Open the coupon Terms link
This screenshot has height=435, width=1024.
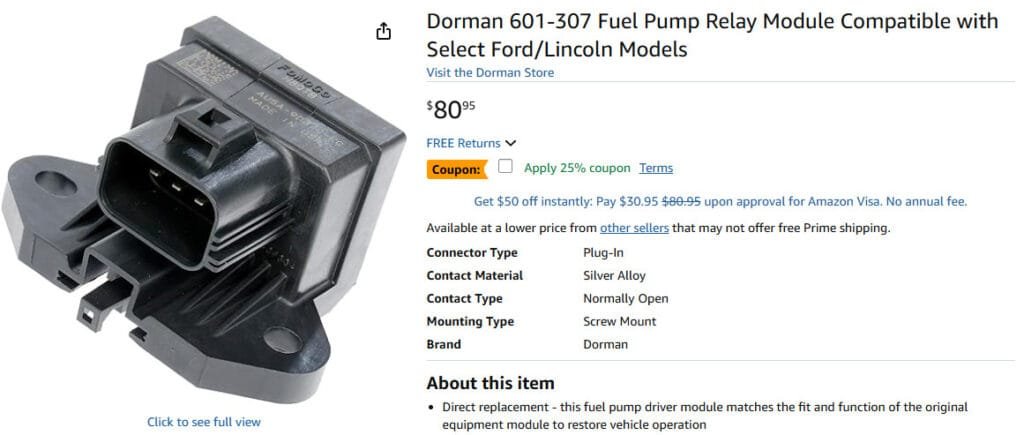coord(656,168)
